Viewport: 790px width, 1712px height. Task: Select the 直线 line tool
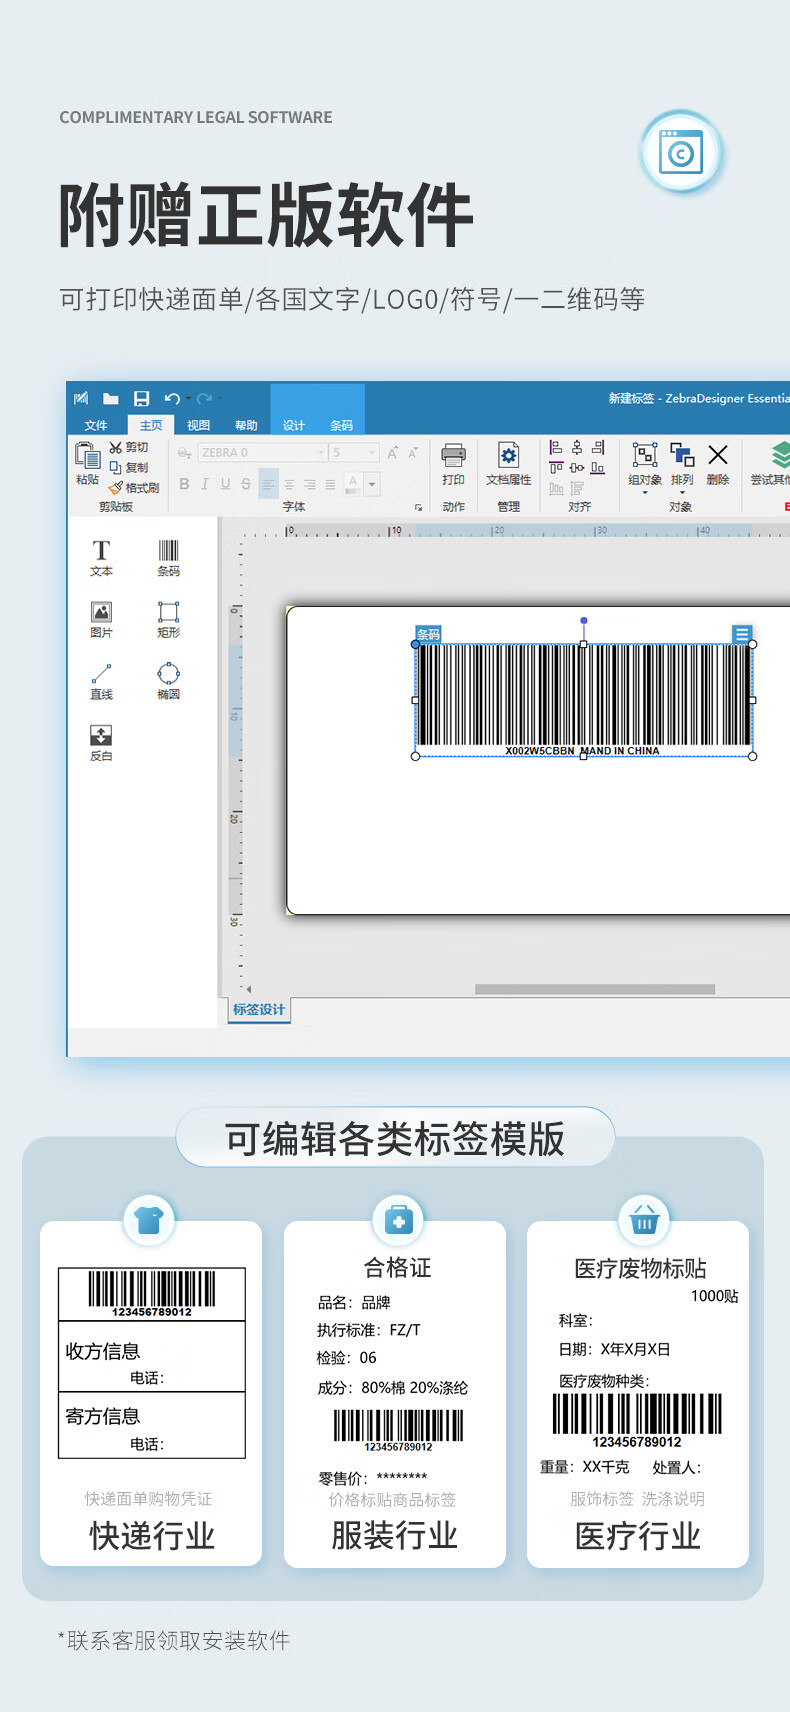click(x=101, y=680)
